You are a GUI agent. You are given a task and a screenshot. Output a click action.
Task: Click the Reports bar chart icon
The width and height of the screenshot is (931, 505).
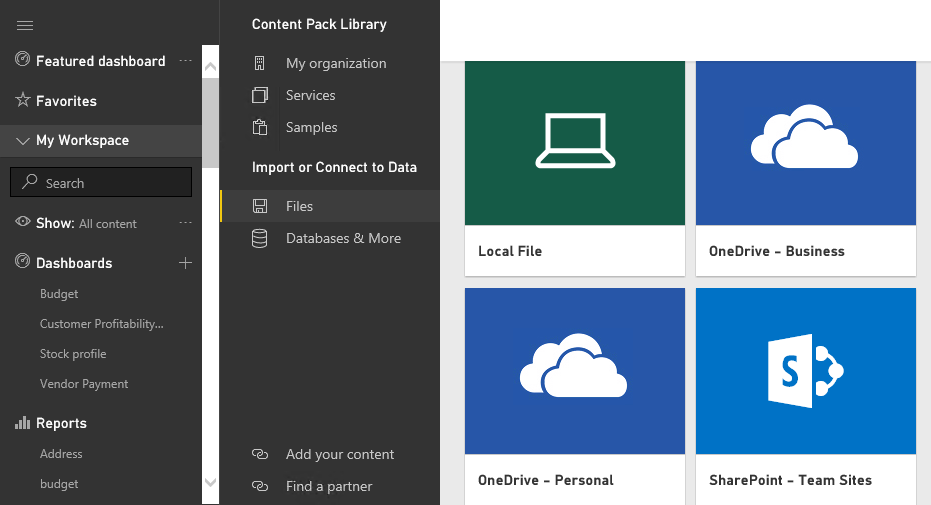pos(23,422)
